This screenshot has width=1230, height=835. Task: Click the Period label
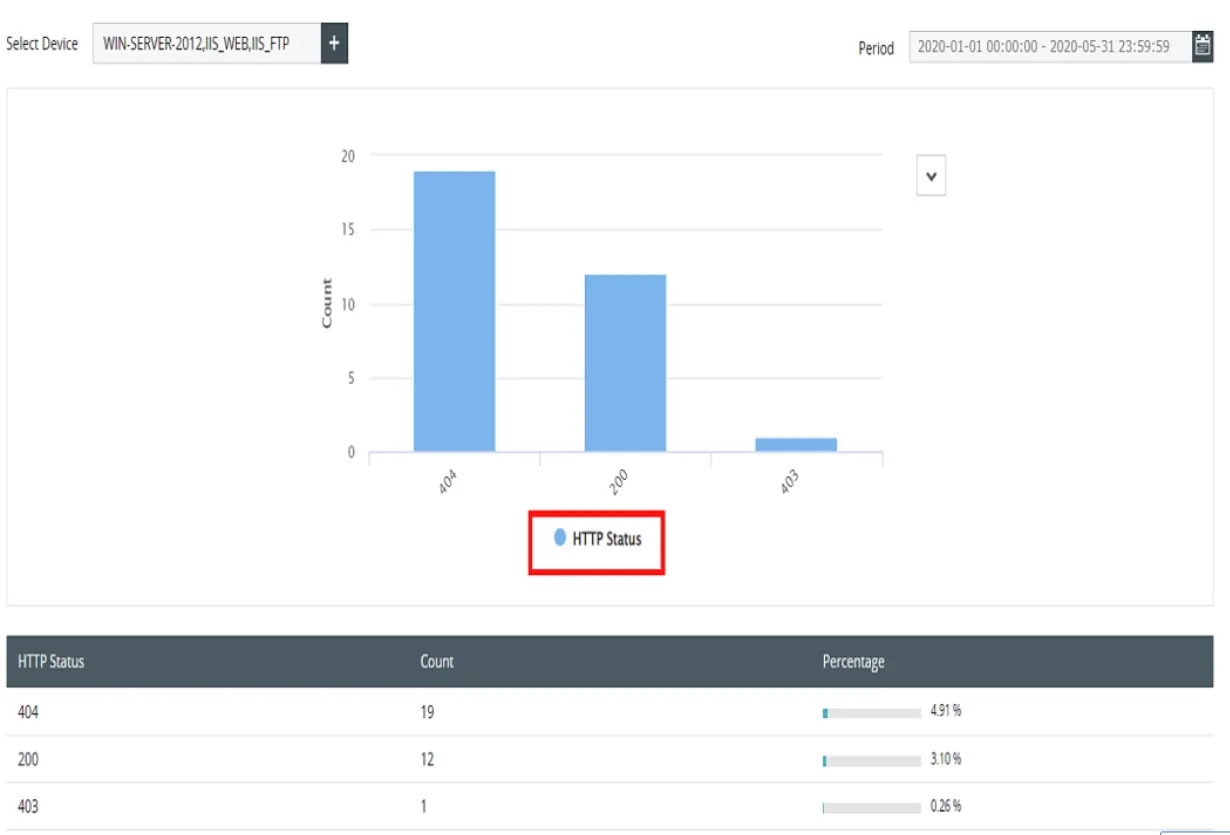pos(876,48)
